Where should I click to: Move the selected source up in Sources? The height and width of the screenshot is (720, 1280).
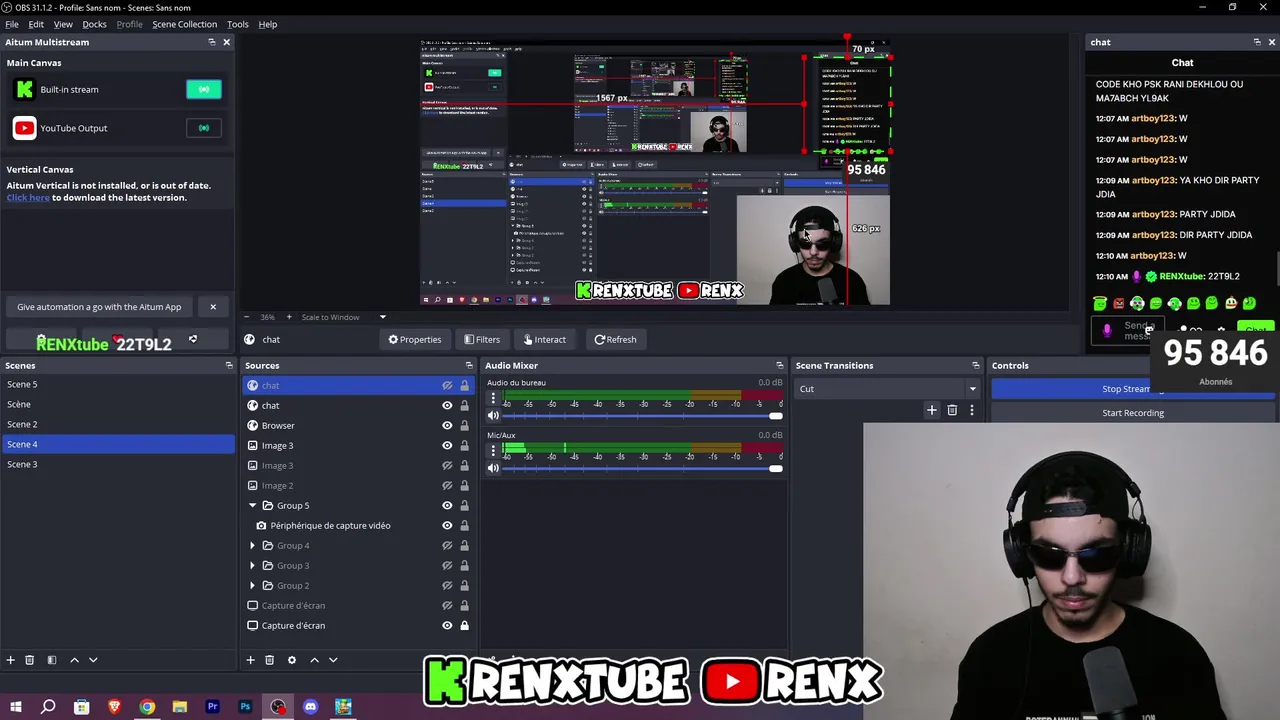pos(314,660)
